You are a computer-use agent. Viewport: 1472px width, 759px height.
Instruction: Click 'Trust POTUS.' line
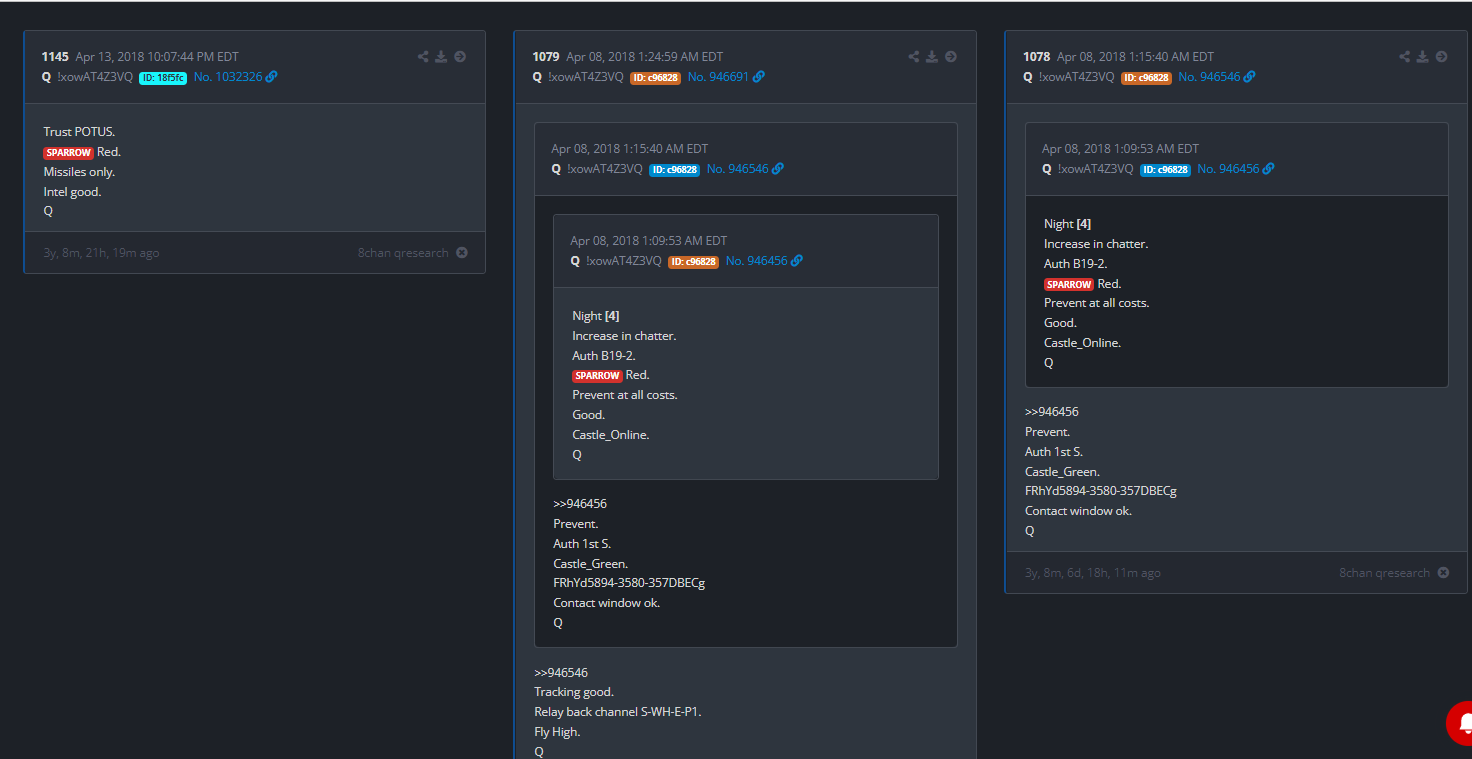click(x=79, y=132)
